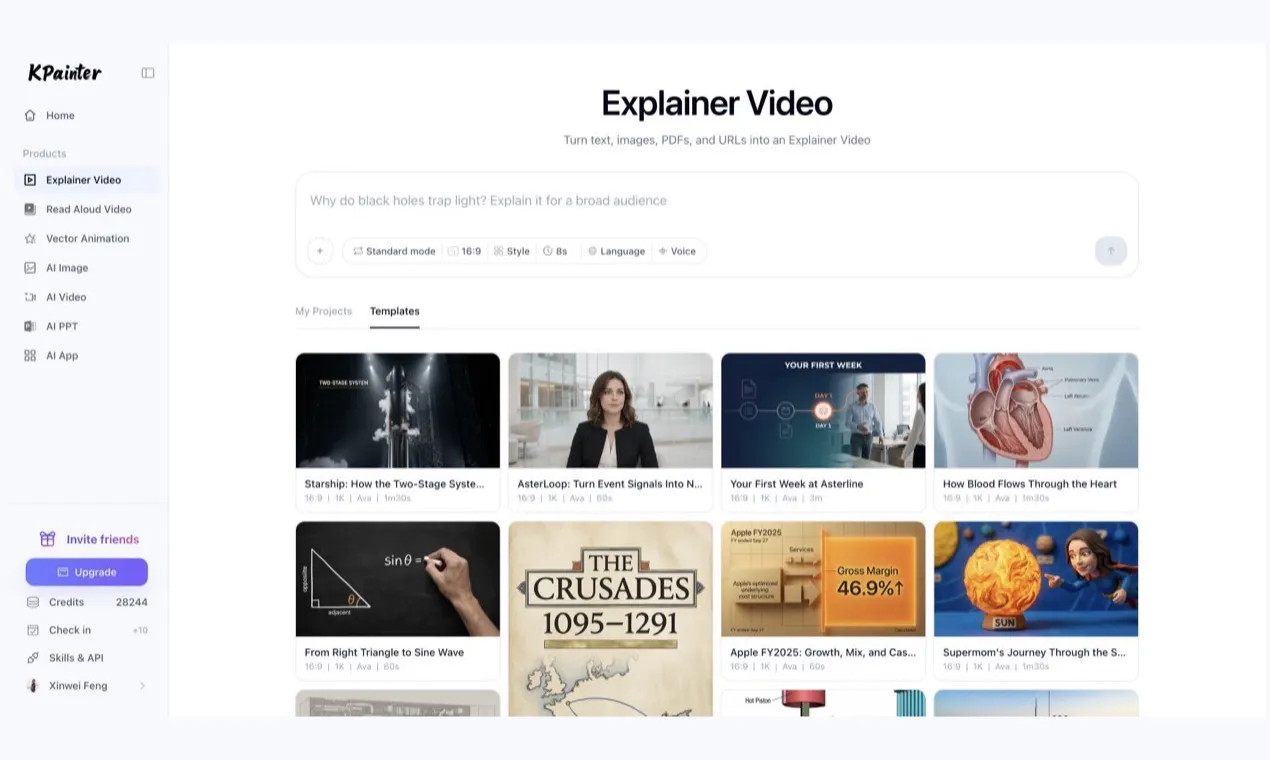Click the AI App grid icon

[30, 355]
